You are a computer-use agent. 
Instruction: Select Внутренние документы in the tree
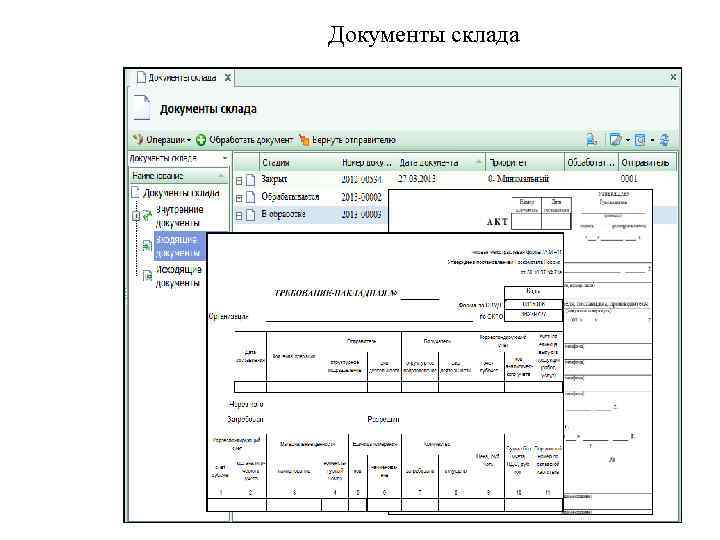(179, 216)
